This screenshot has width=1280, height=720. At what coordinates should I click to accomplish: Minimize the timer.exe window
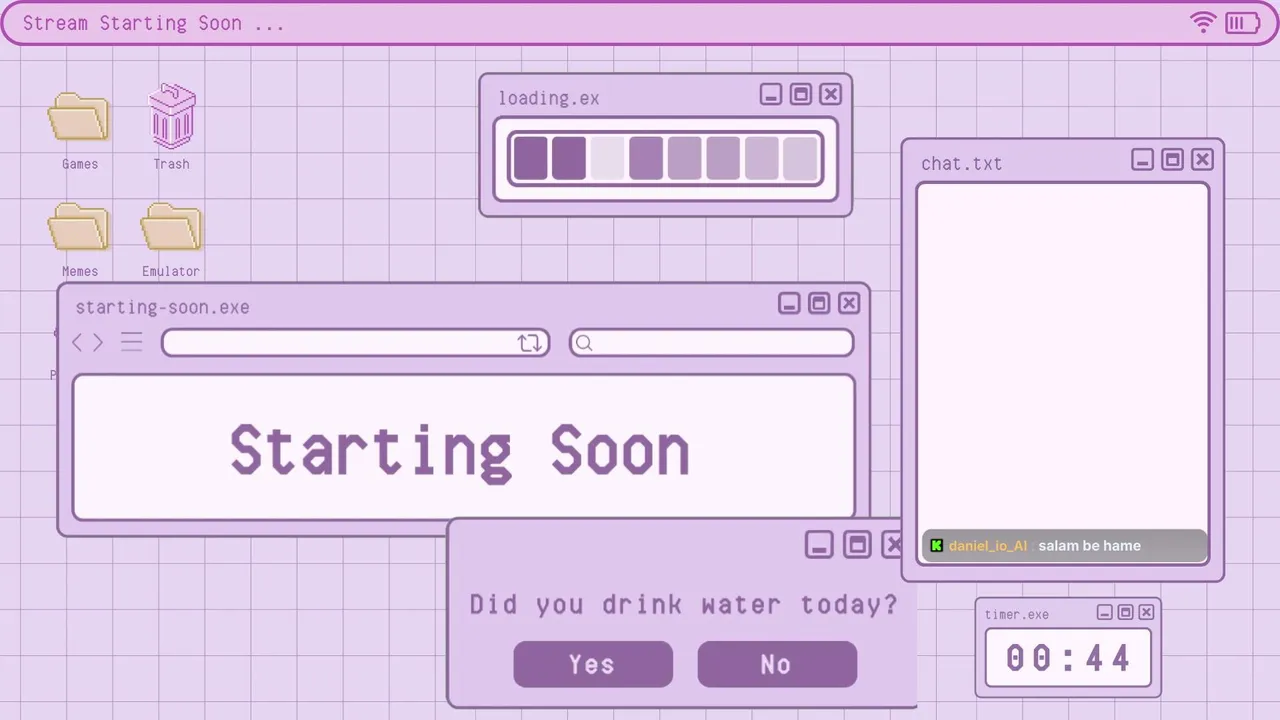1104,612
